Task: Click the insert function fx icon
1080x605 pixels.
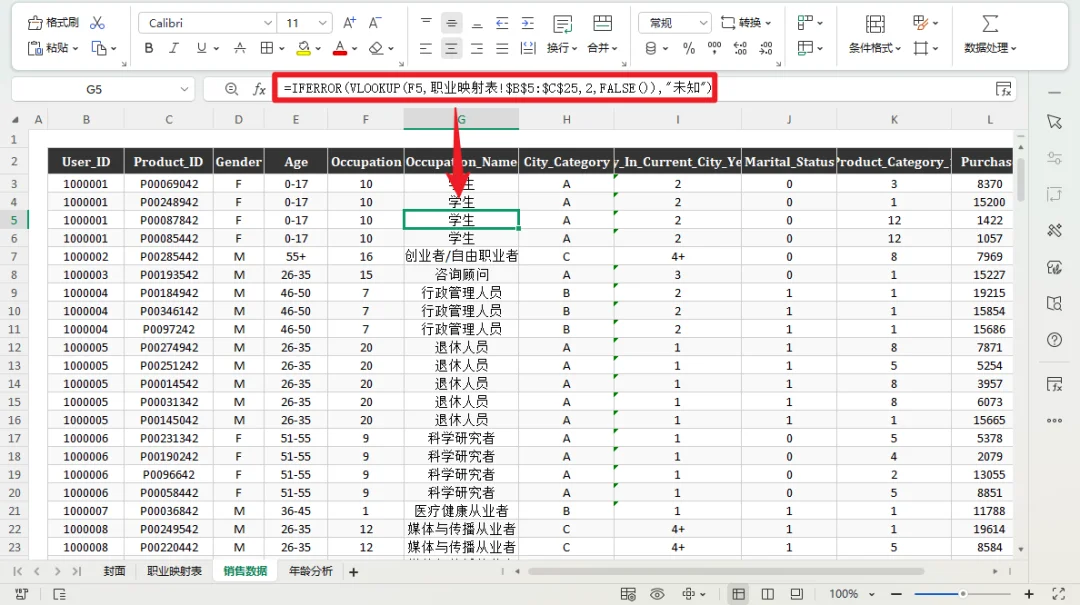Action: coord(259,89)
